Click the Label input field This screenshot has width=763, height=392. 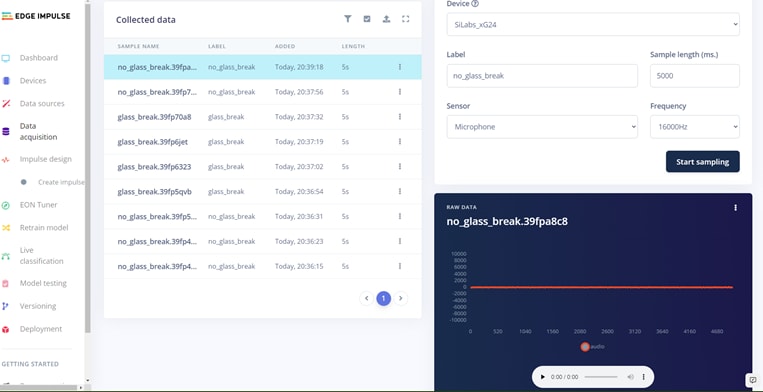(x=542, y=76)
